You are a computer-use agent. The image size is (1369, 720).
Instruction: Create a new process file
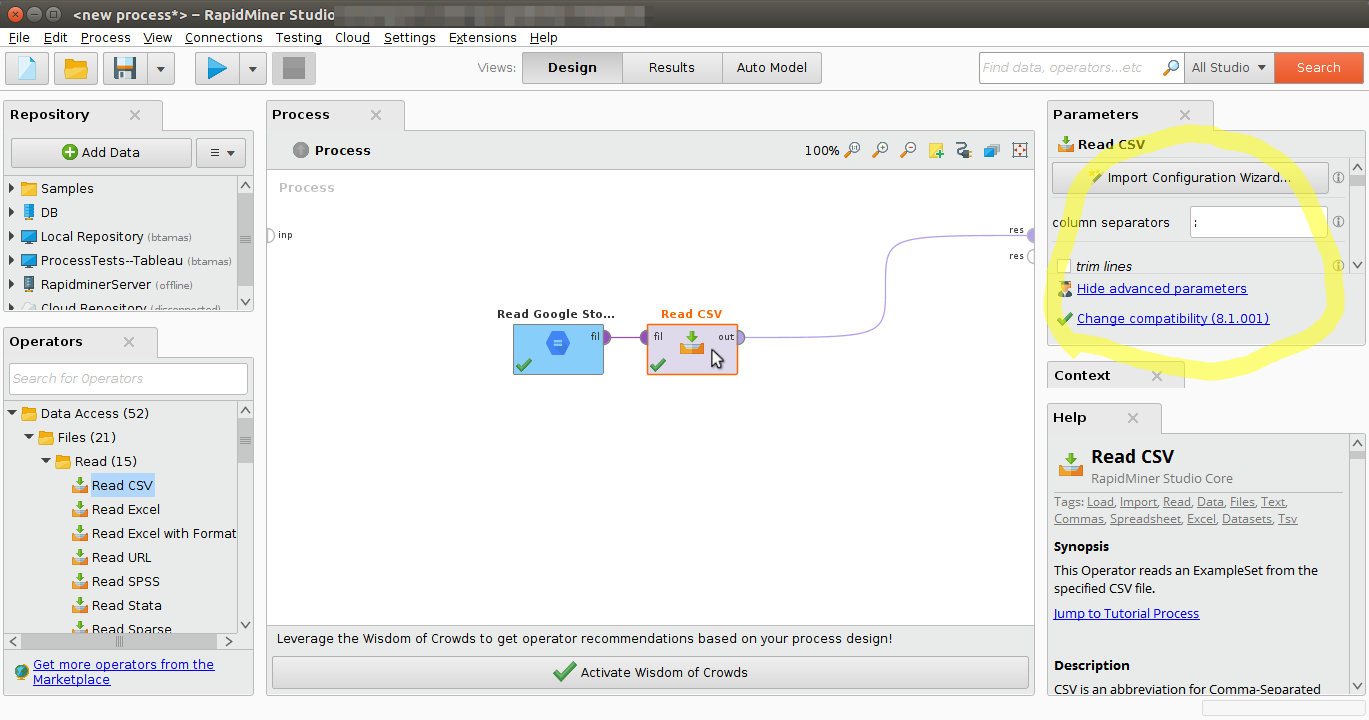(27, 68)
